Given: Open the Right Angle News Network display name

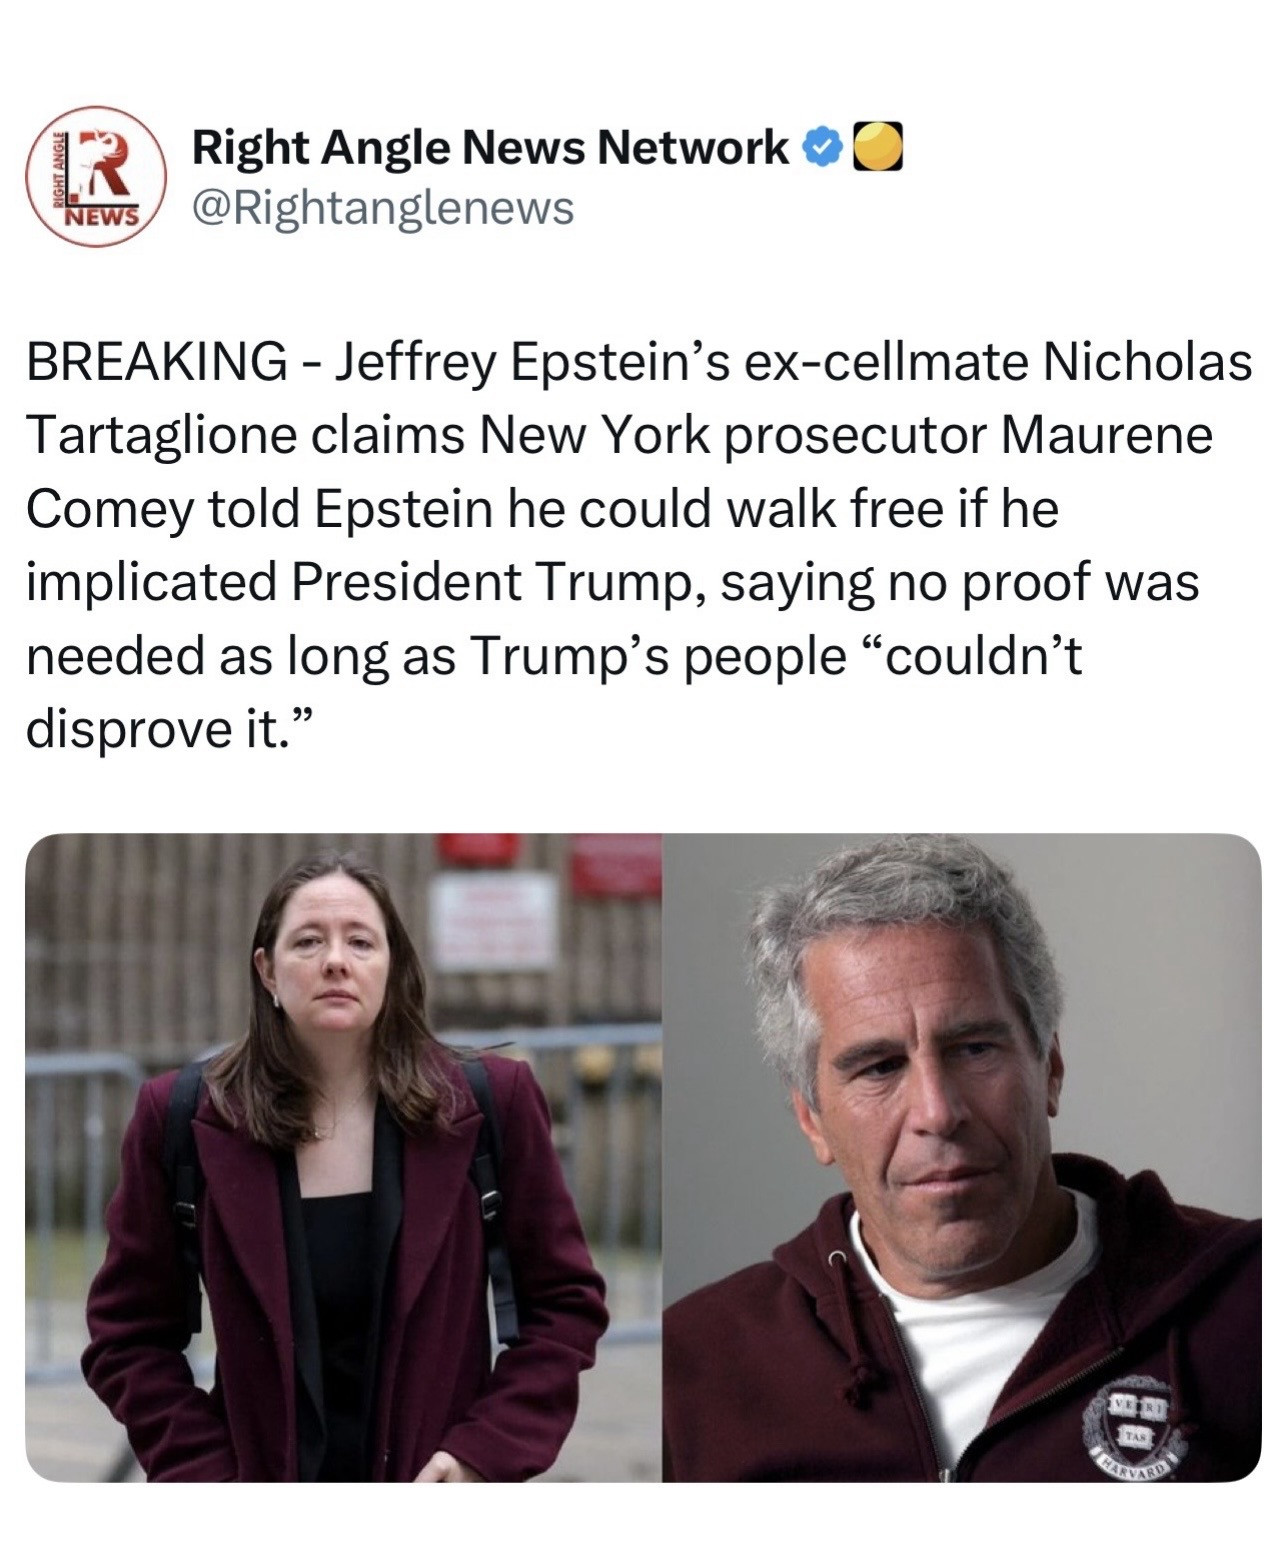Looking at the screenshot, I should [490, 148].
